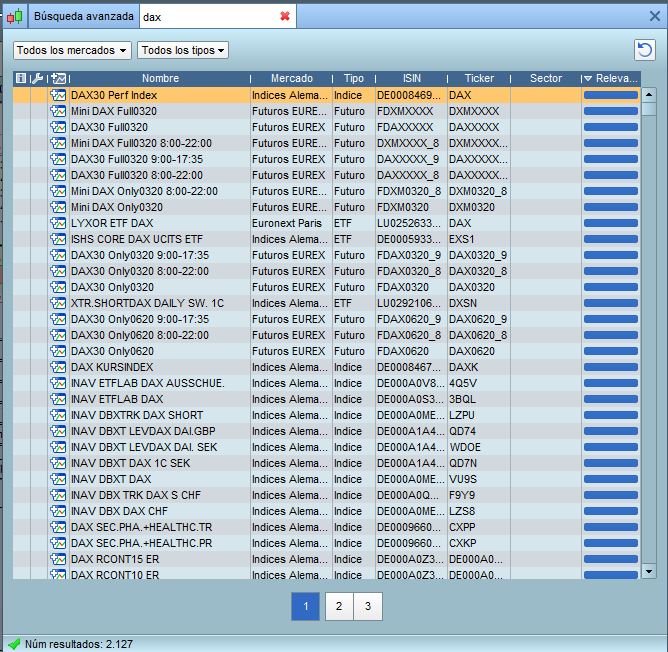Close the search window with X
Screen dimensions: 668x652
click(x=655, y=16)
